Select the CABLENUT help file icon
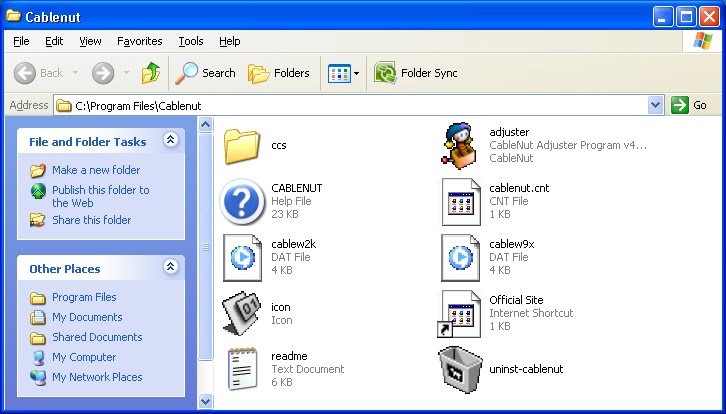 (242, 202)
